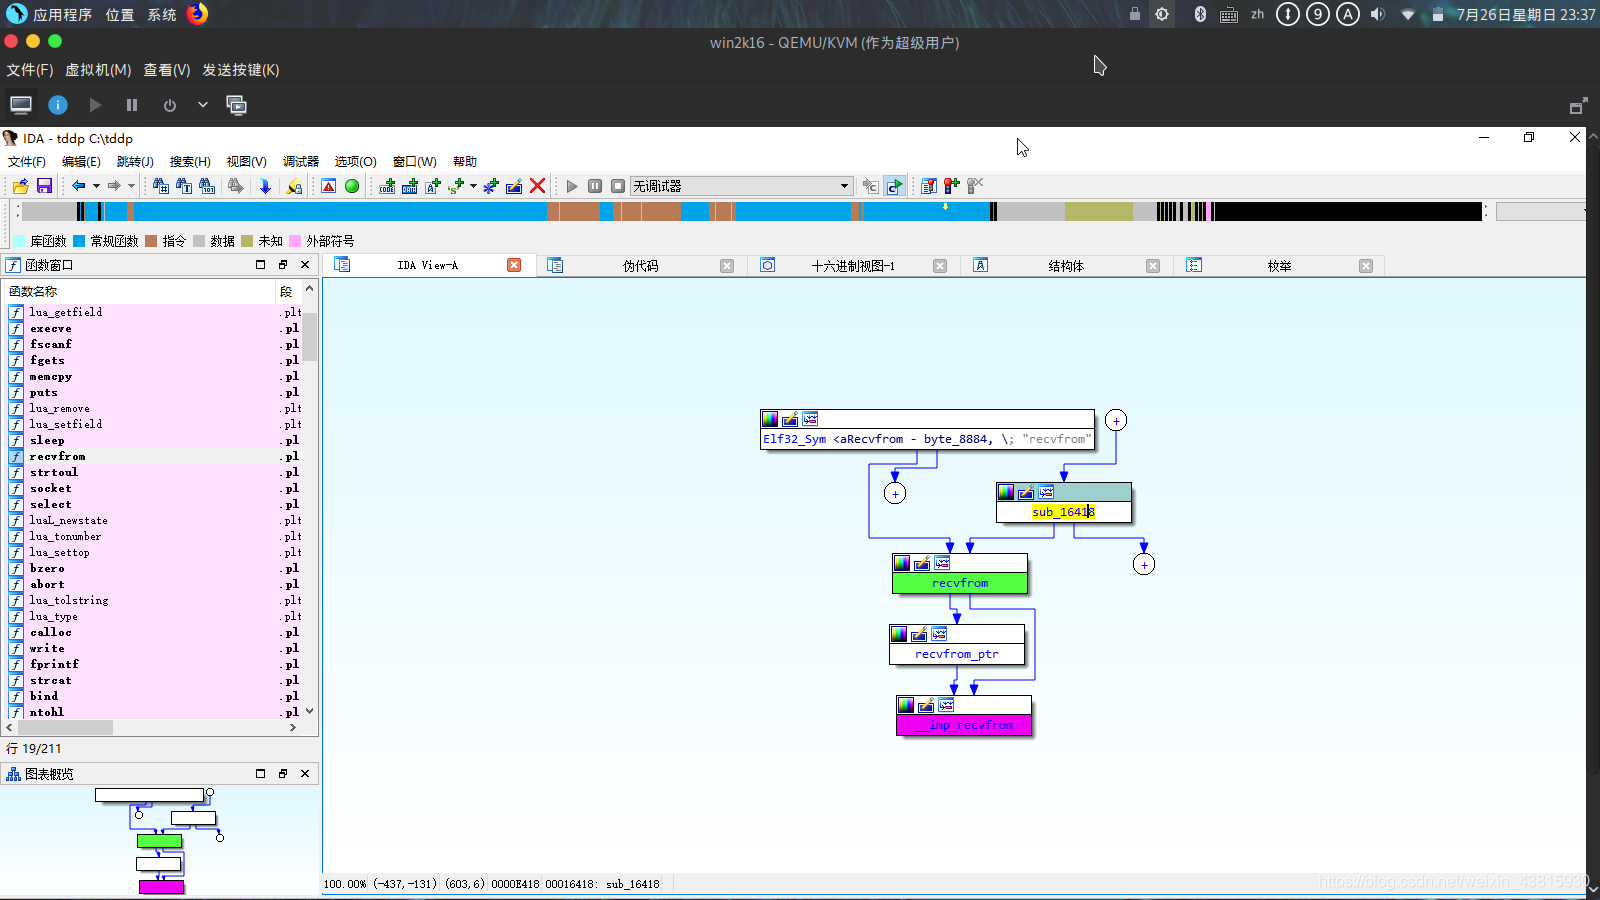Switch to 十六进制视图-1 tab
Screen dimensions: 1600x900
coord(853,266)
